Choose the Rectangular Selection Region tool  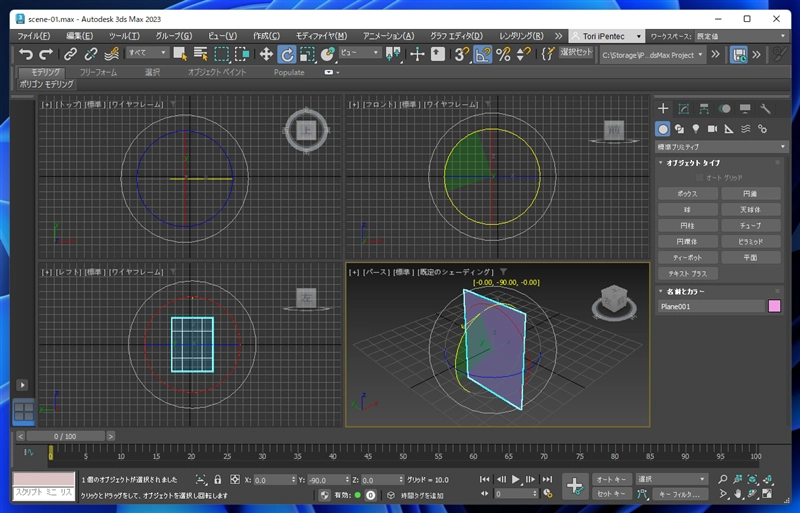click(x=221, y=54)
